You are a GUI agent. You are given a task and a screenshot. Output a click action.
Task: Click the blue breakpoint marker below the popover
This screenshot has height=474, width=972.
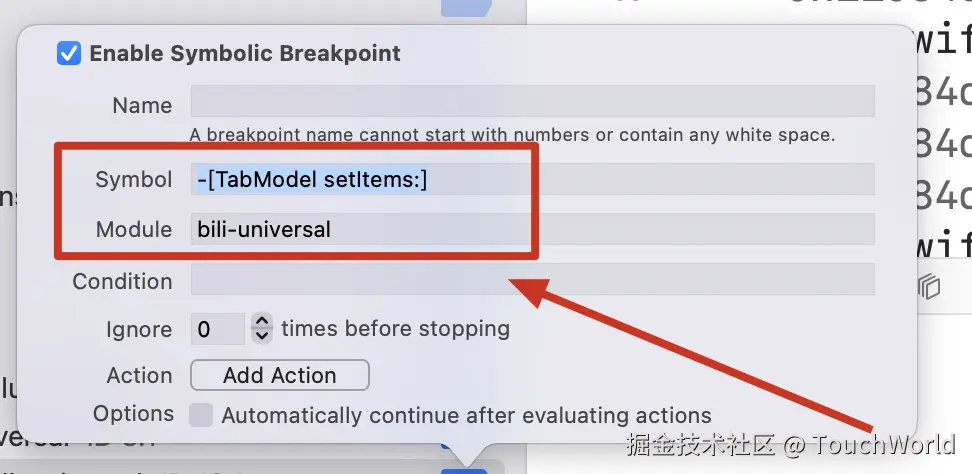[463, 466]
